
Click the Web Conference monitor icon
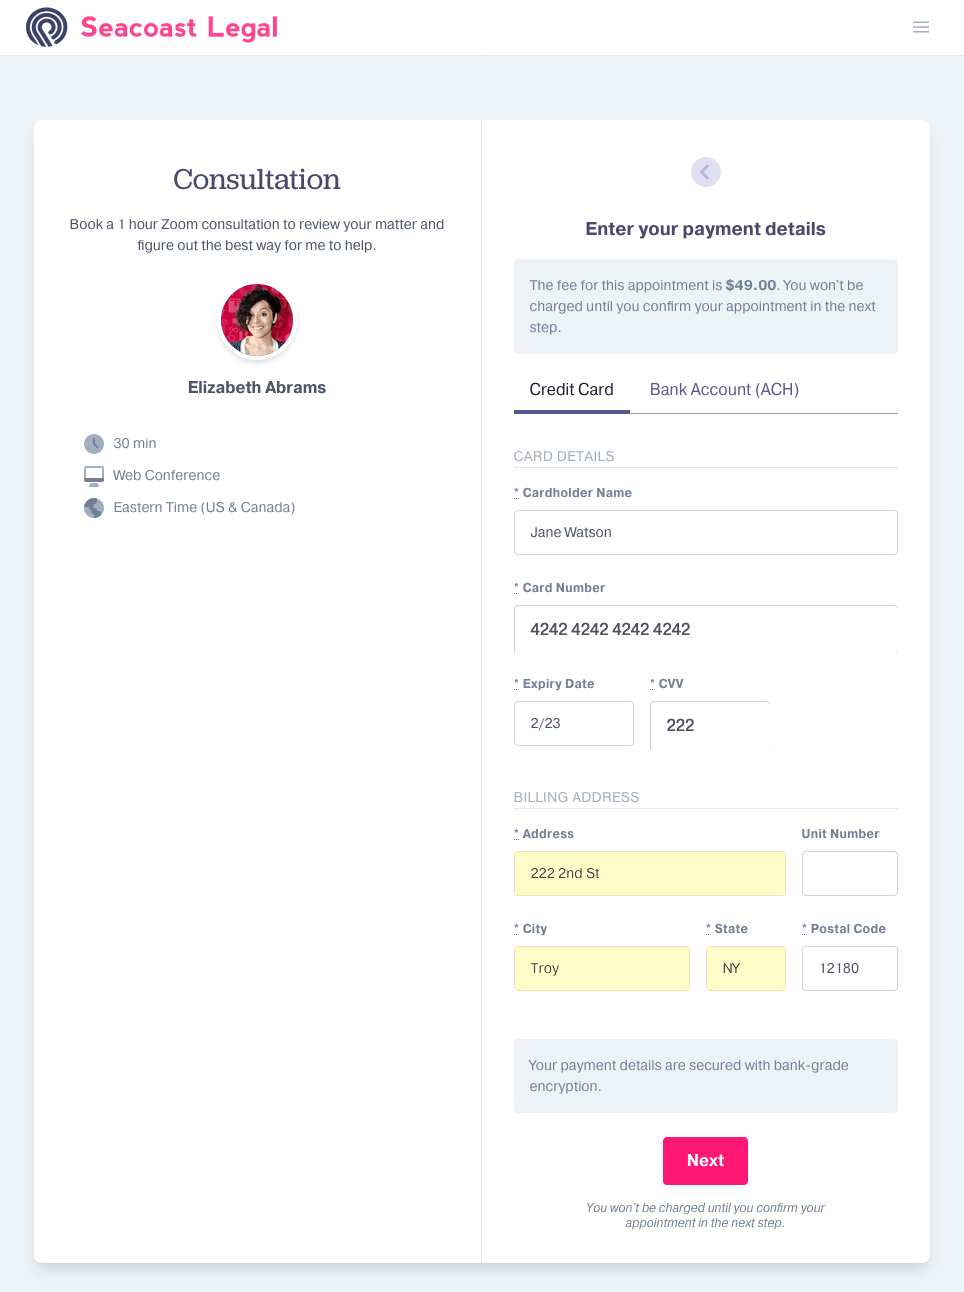pos(93,475)
